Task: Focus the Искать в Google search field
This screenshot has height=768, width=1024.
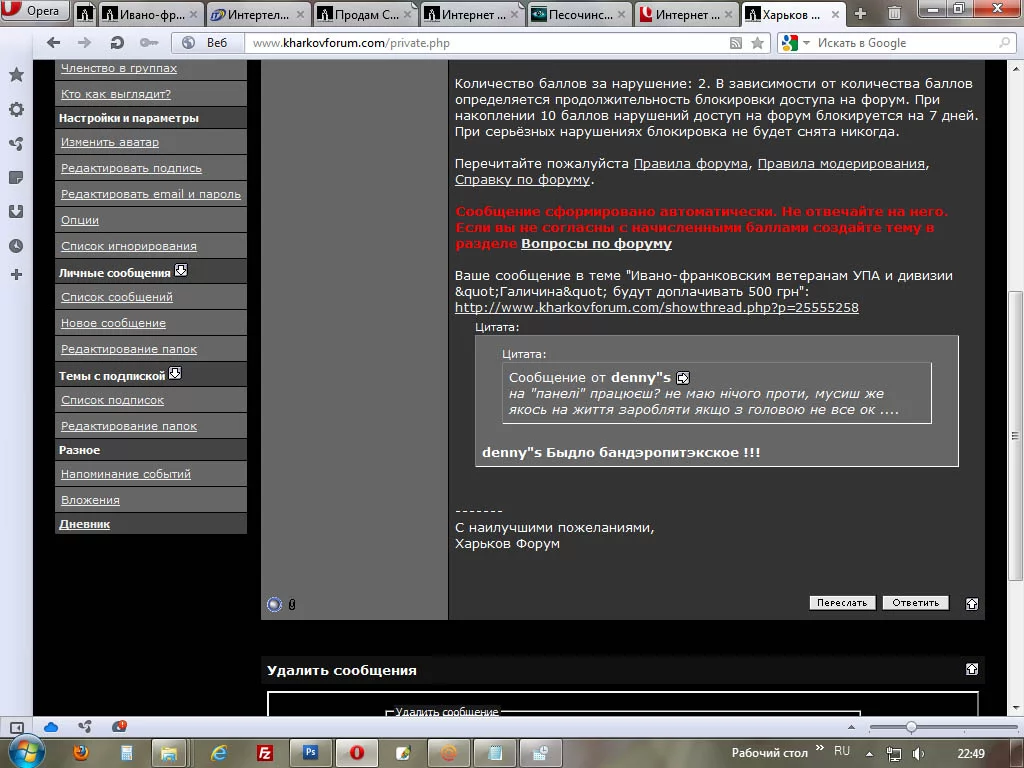Action: [904, 42]
